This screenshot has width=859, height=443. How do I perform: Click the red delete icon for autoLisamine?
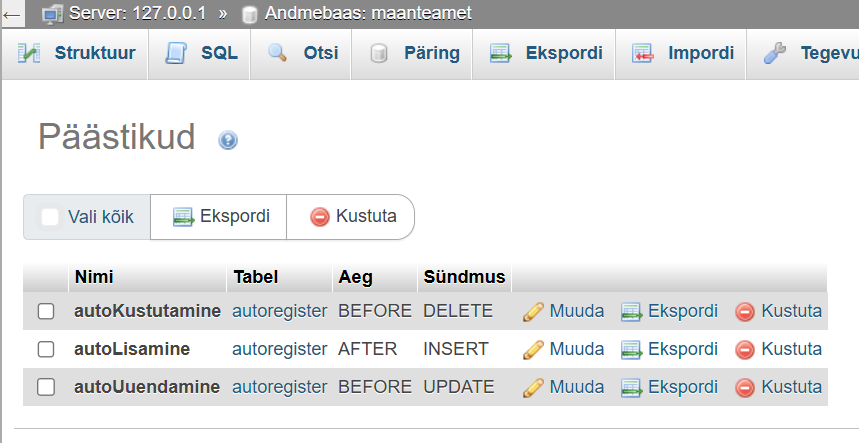click(744, 350)
